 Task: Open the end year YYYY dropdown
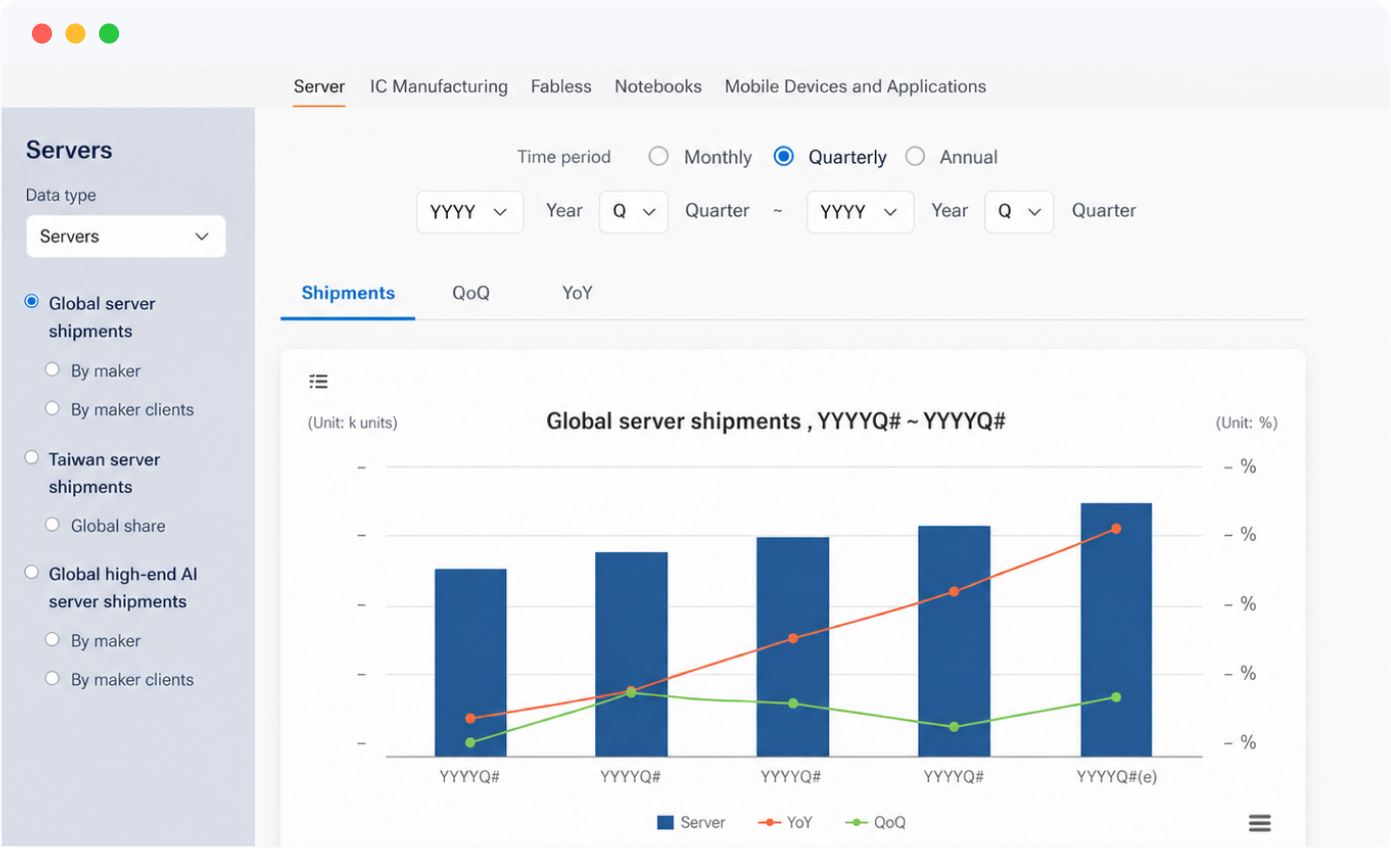[860, 212]
